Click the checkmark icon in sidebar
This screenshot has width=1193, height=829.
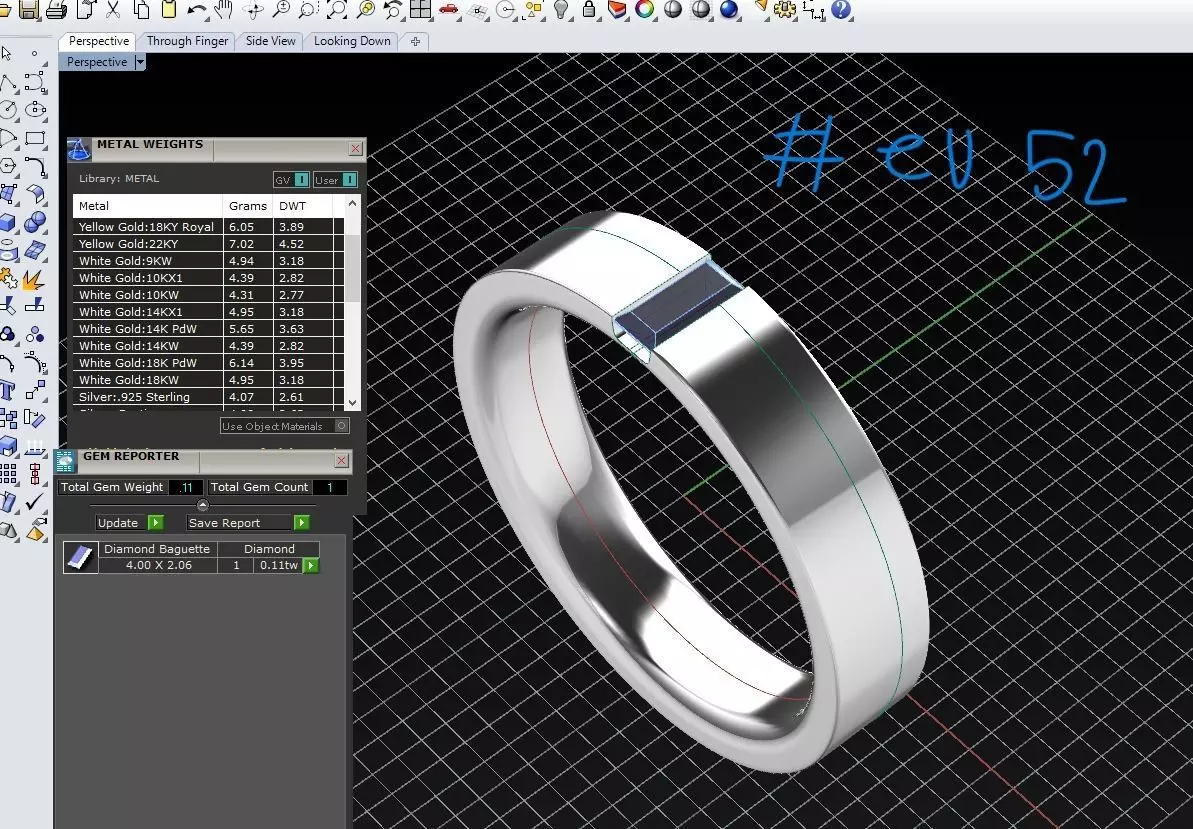coord(34,502)
